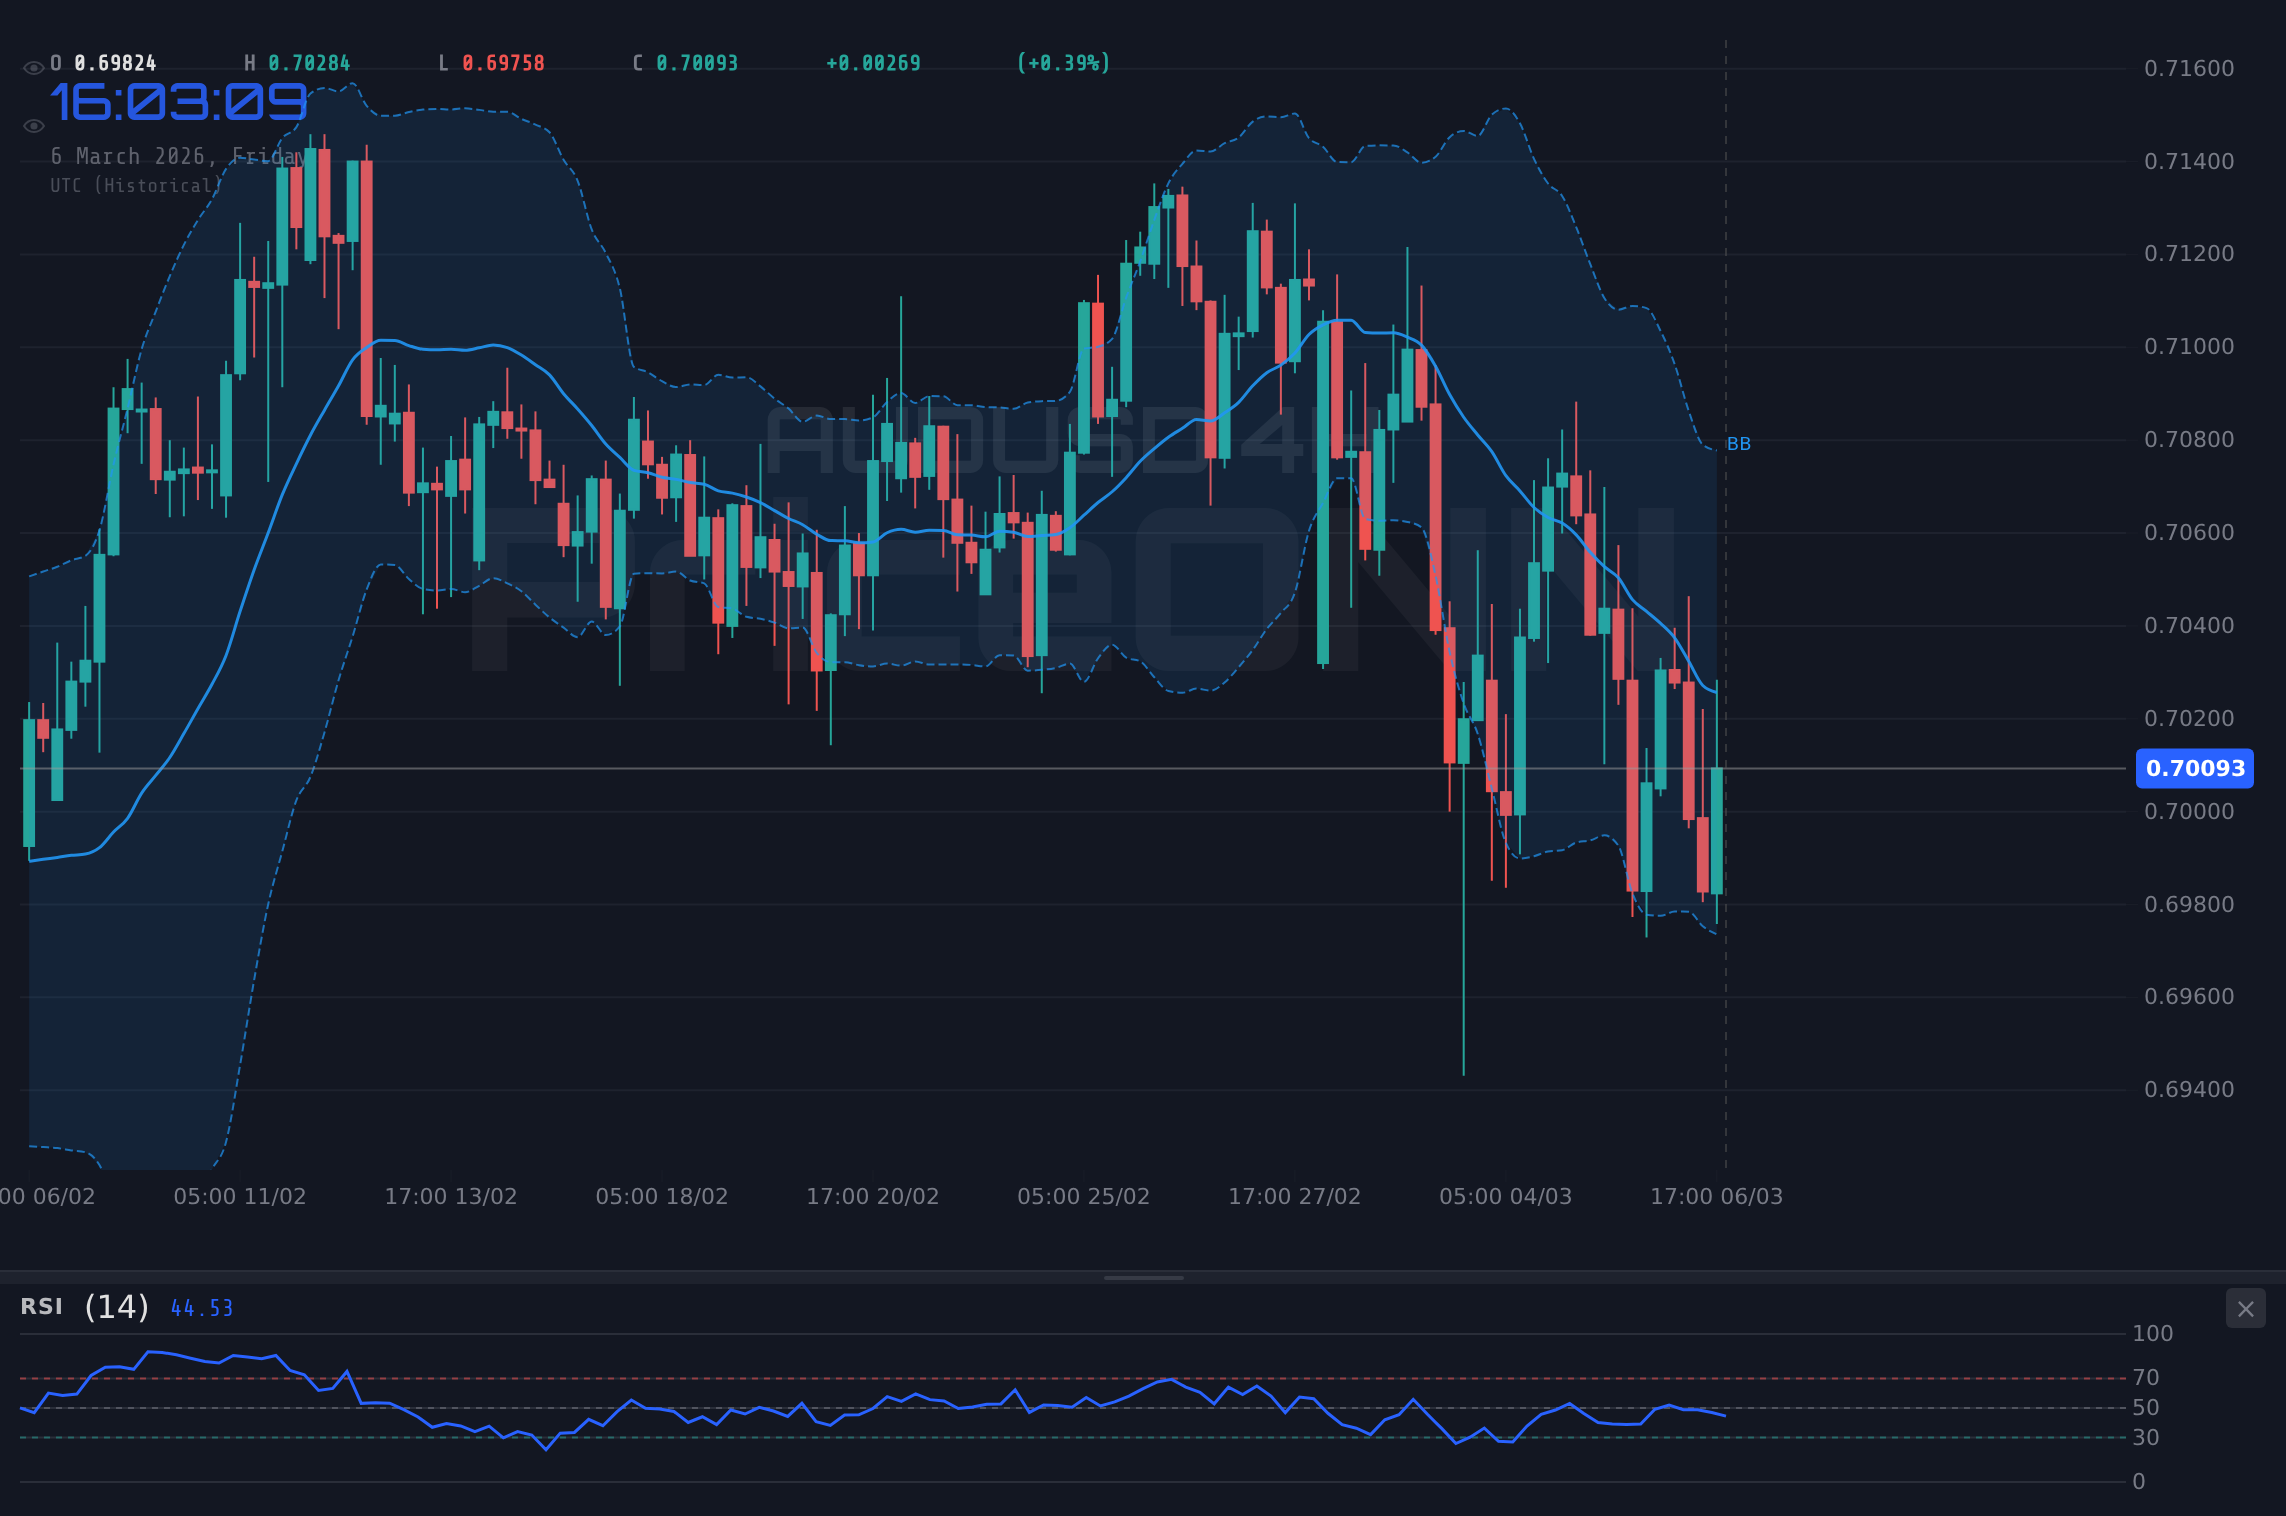Click the 0.70800 price axis label
The image size is (2286, 1516).
2189,440
